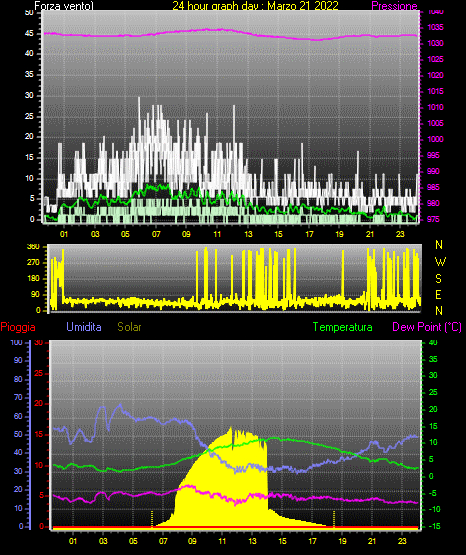Click the S direction marker beside wind chart
Viewport: 466px width, 555px height.
click(x=438, y=279)
